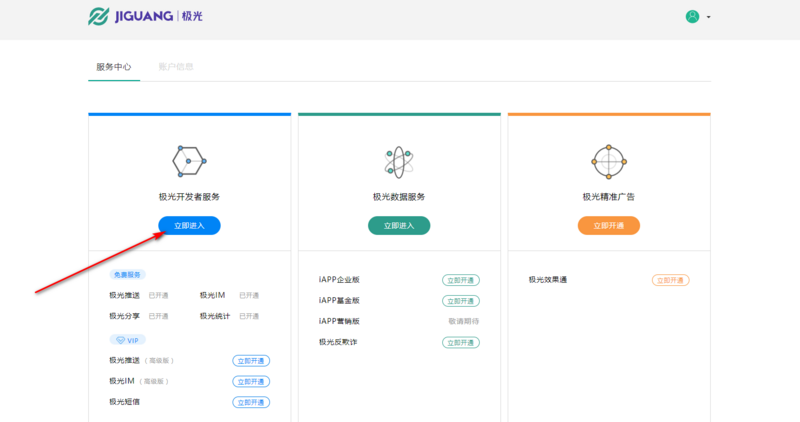Click 立即开通 next to iAPP企业版

[461, 280]
